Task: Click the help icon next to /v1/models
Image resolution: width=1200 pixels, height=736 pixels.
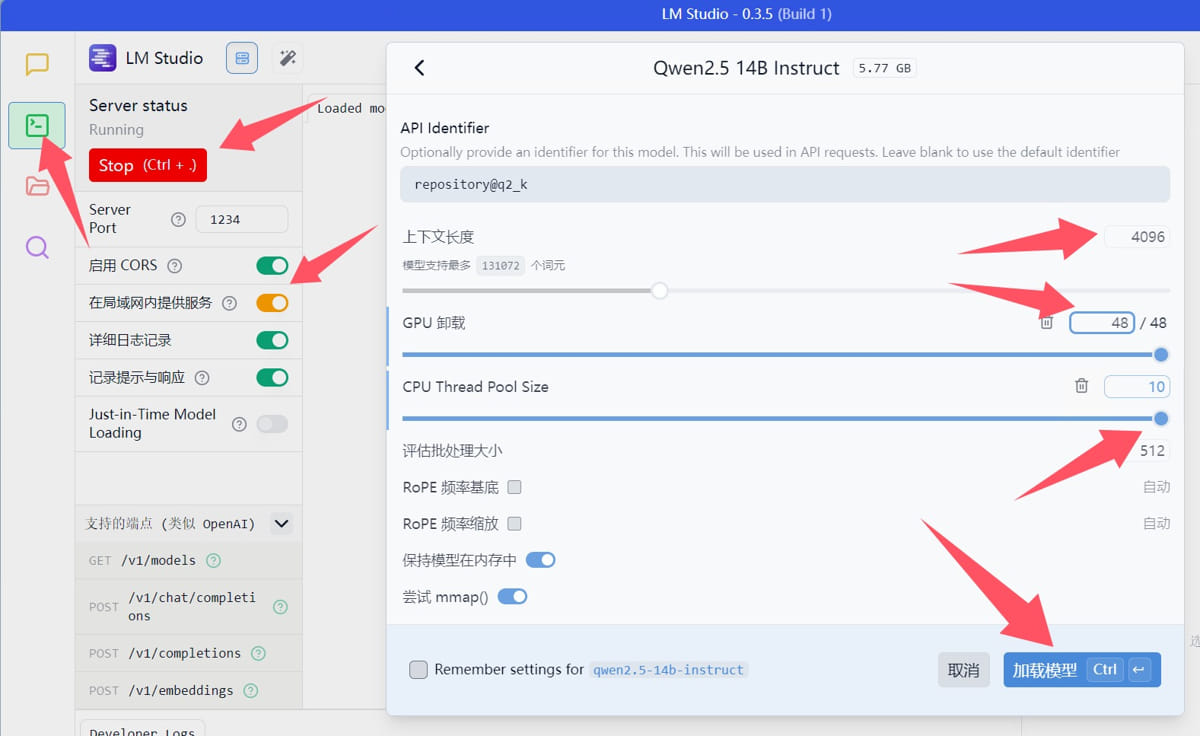Action: (213, 561)
